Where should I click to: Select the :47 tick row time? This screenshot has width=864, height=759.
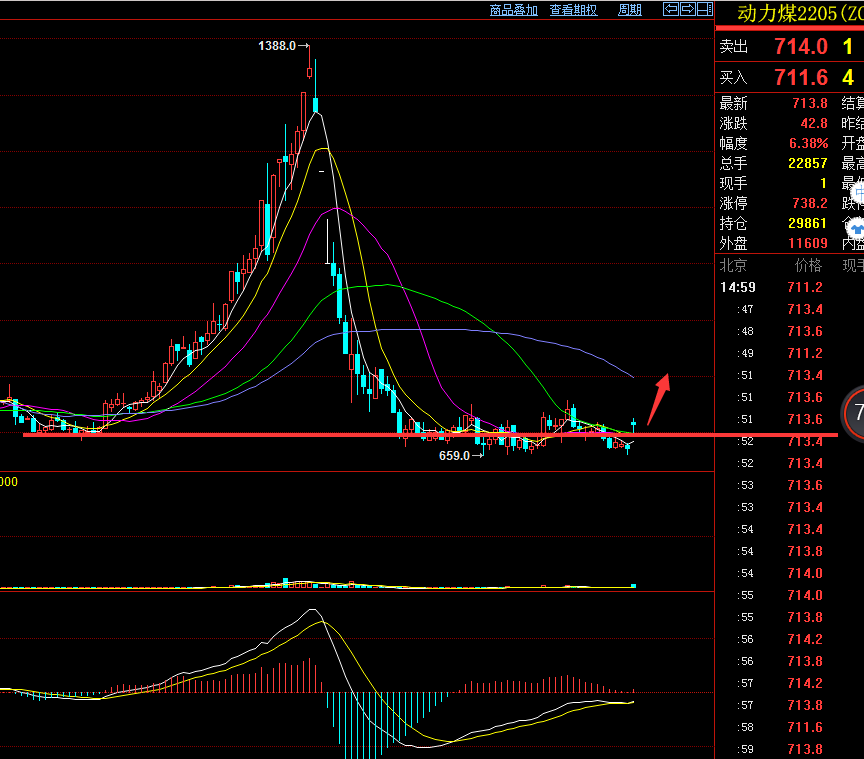click(745, 309)
